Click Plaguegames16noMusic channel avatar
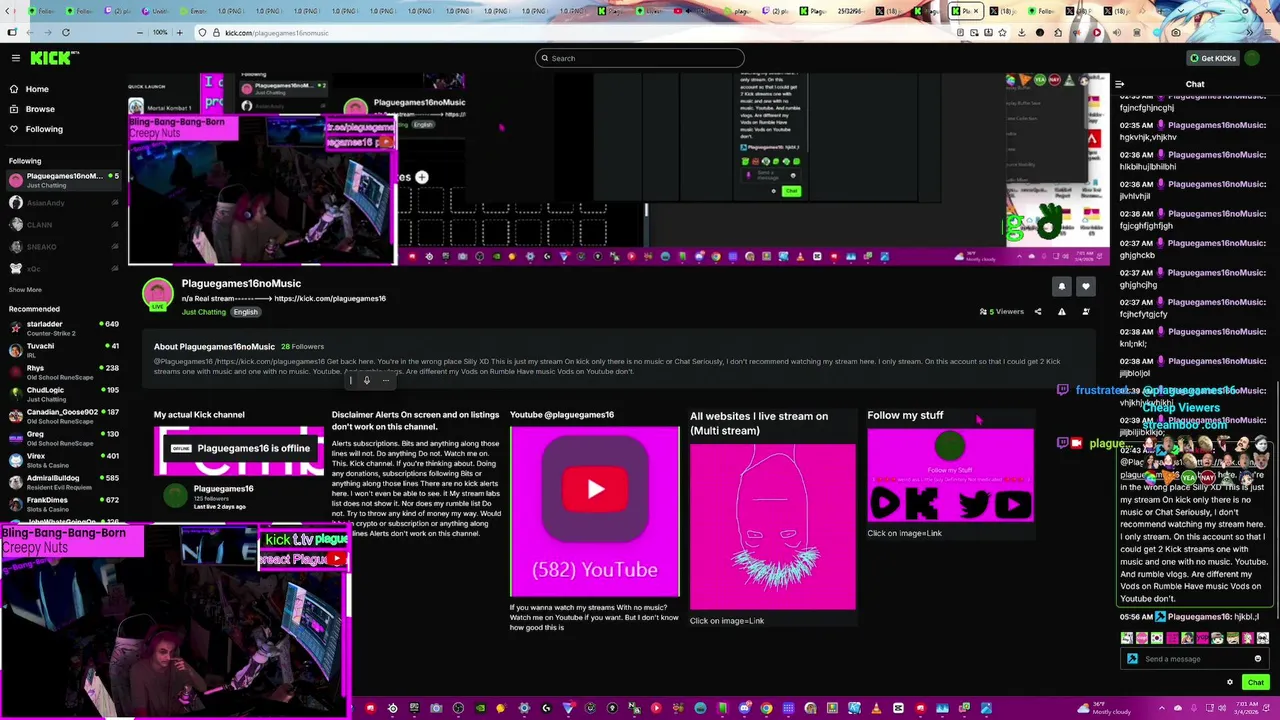Viewport: 1280px width, 720px height. [x=157, y=293]
